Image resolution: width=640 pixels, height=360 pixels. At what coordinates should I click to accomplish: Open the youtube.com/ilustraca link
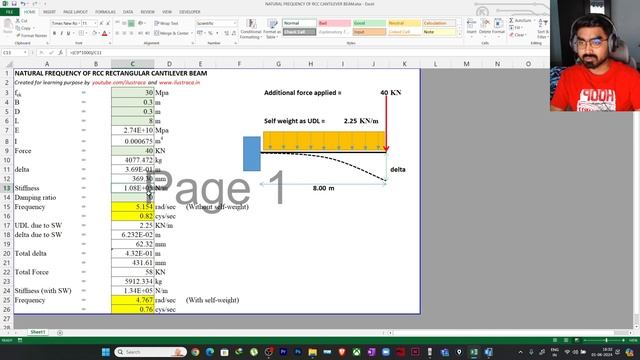click(x=119, y=82)
